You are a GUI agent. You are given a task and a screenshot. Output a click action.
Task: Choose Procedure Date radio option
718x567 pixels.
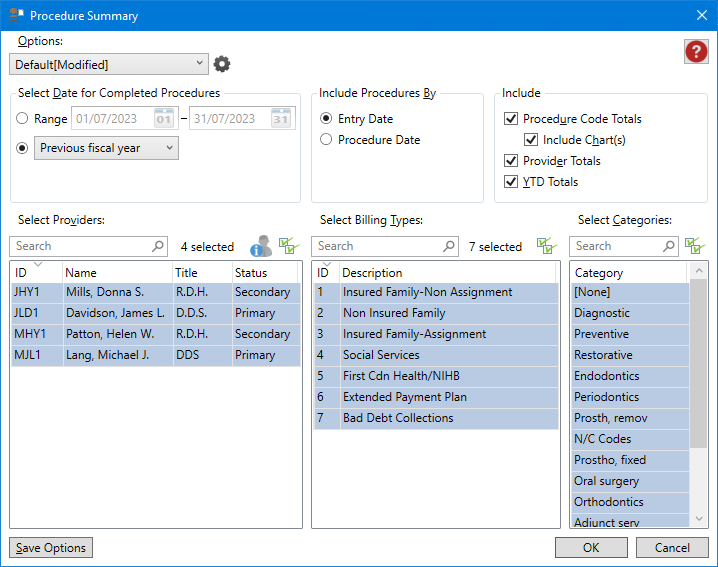(327, 140)
